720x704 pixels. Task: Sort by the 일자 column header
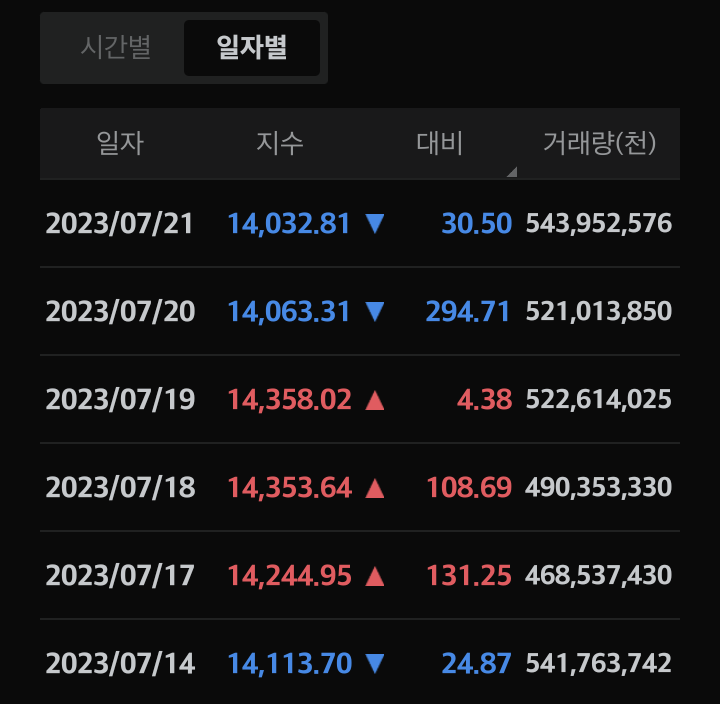coord(120,143)
